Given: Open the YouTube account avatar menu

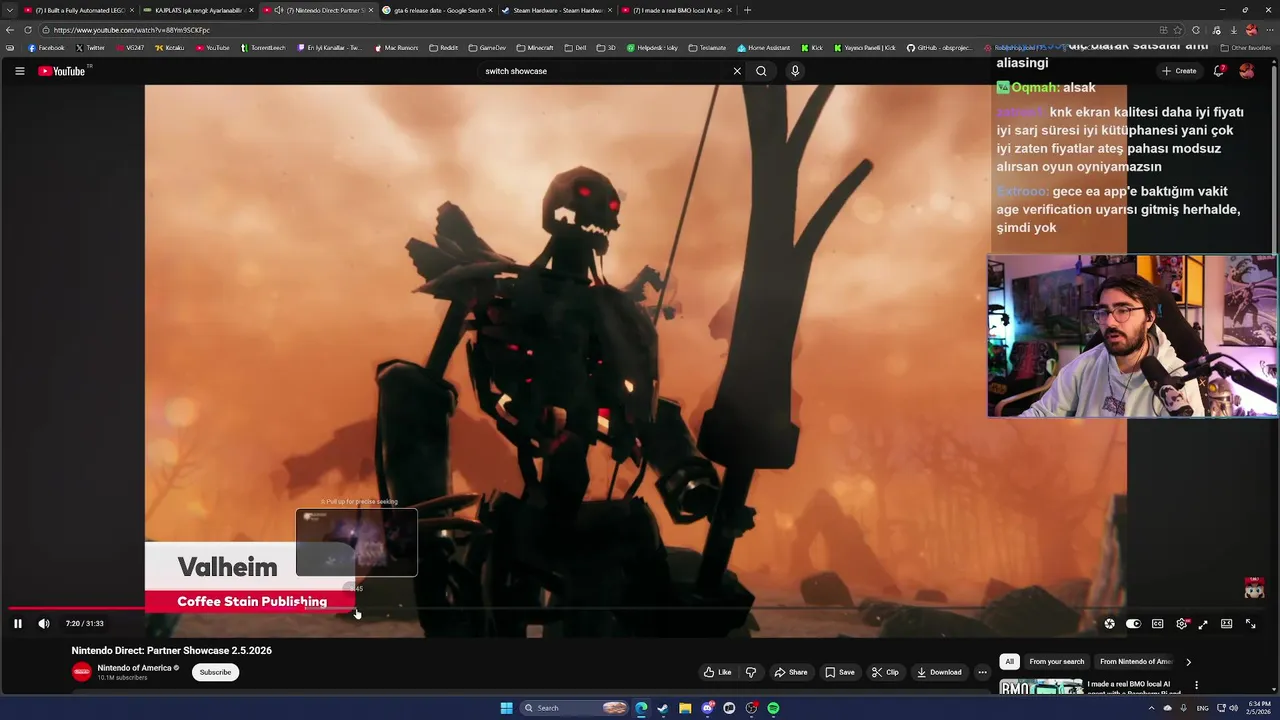Looking at the screenshot, I should click(1246, 71).
